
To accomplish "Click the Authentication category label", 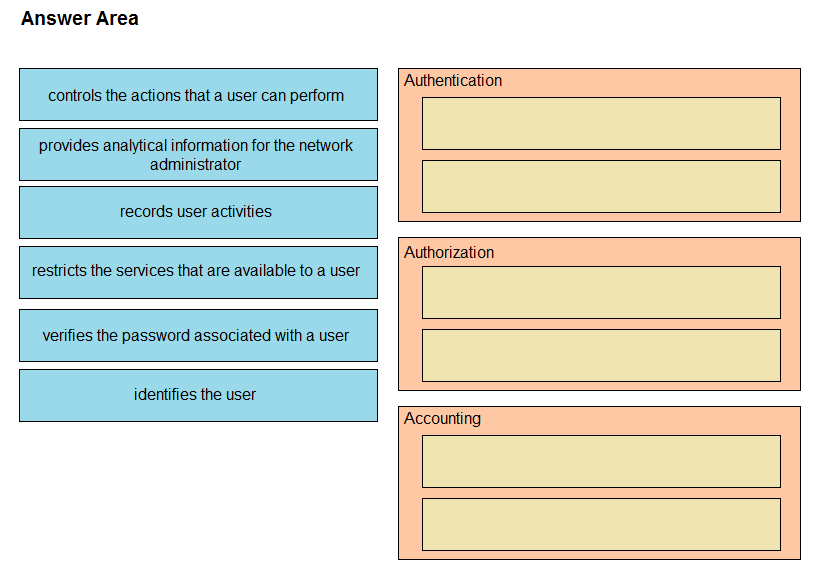I will click(x=453, y=81).
